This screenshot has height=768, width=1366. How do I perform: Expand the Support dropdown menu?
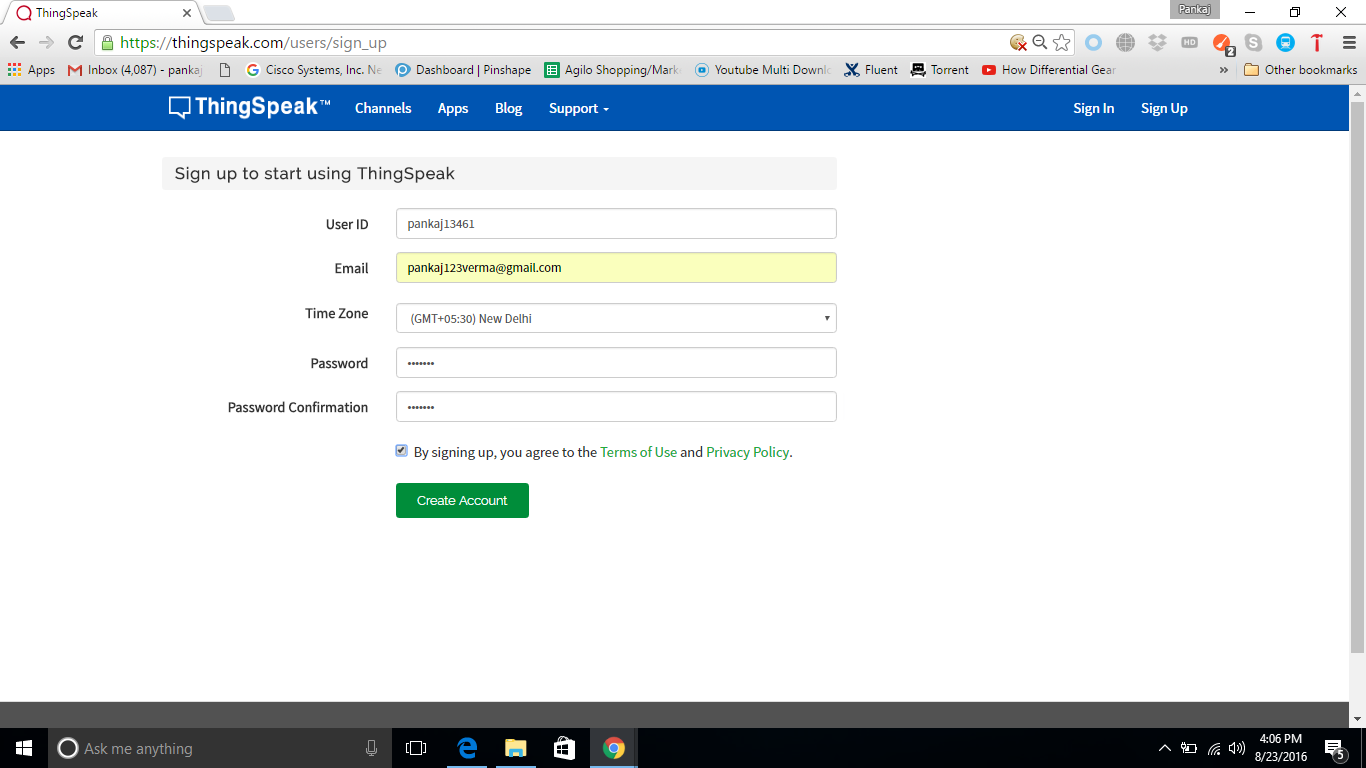coord(578,108)
